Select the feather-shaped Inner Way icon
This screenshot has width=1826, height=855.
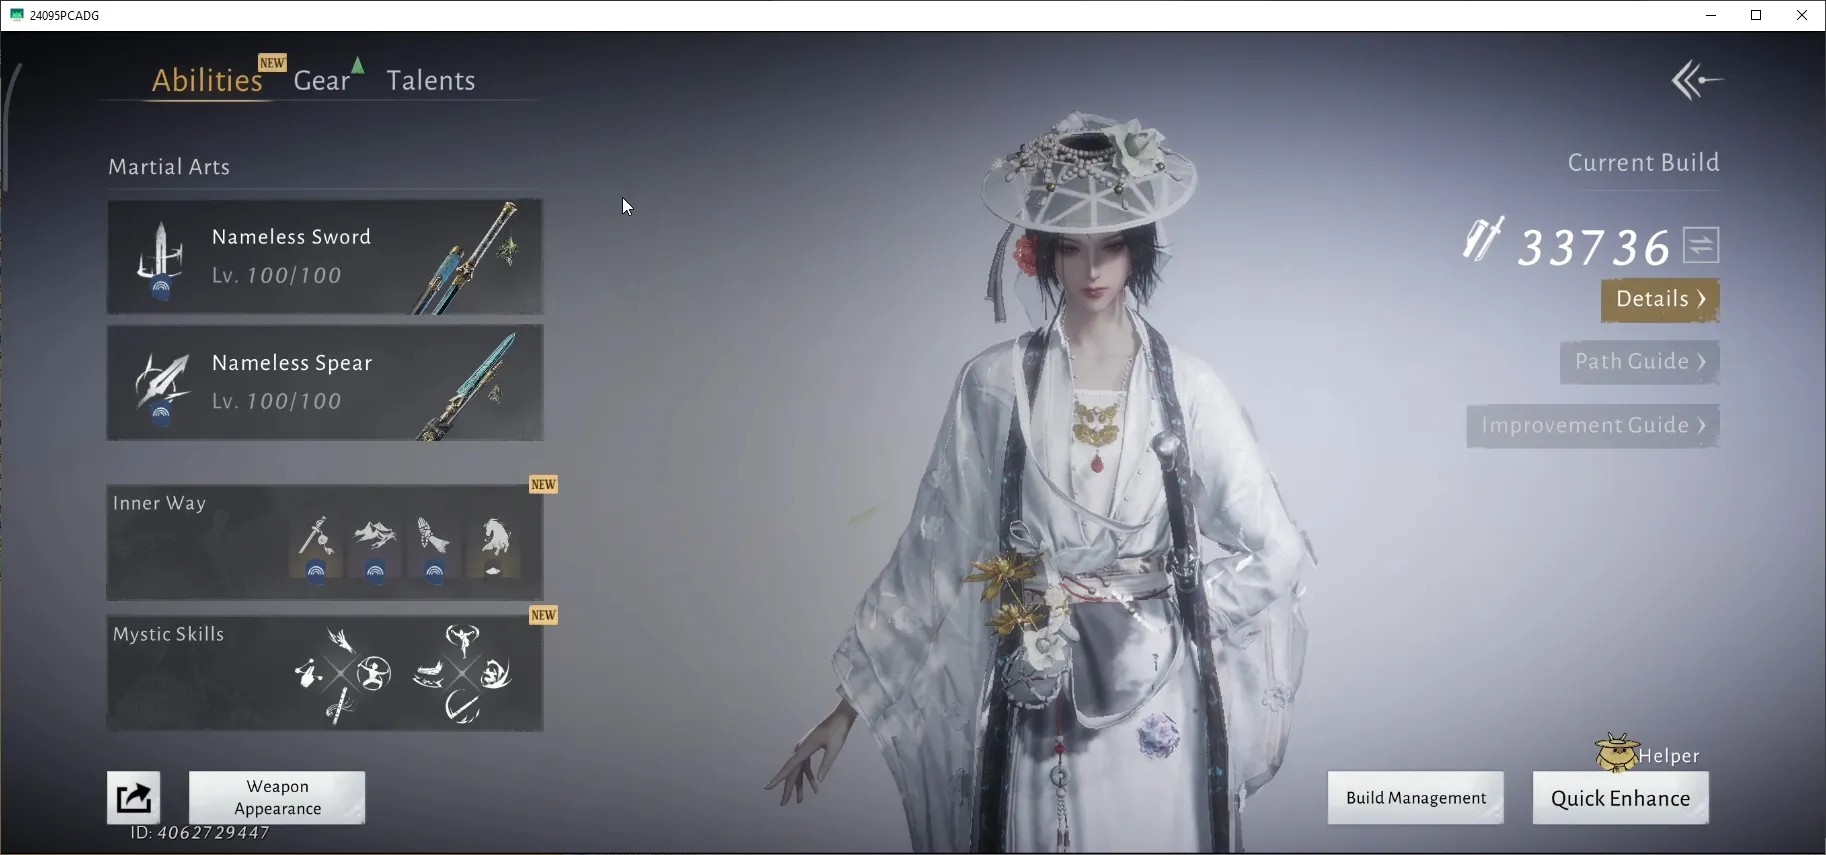[x=434, y=547]
